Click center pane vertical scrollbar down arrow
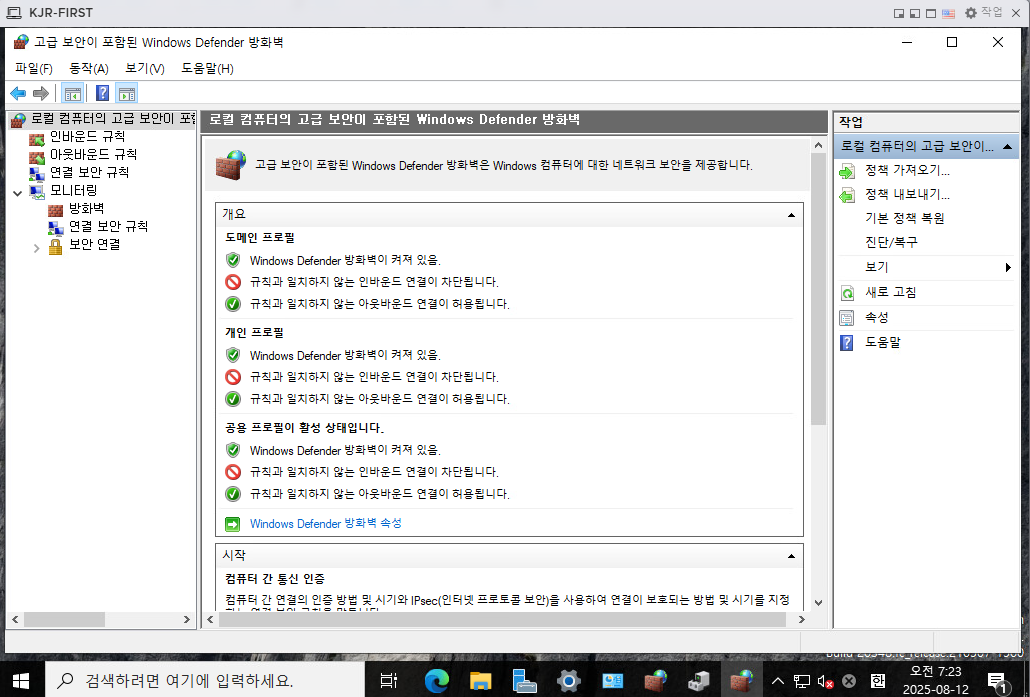This screenshot has width=1030, height=697. 818,602
